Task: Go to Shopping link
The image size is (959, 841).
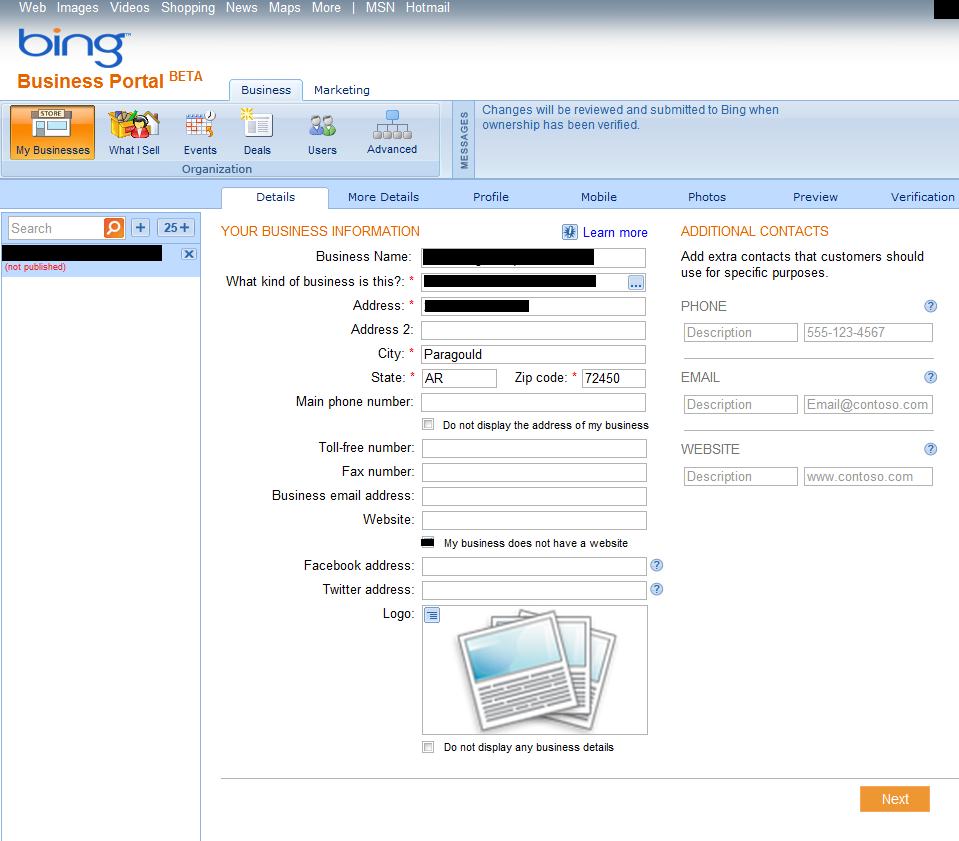Action: pos(188,7)
